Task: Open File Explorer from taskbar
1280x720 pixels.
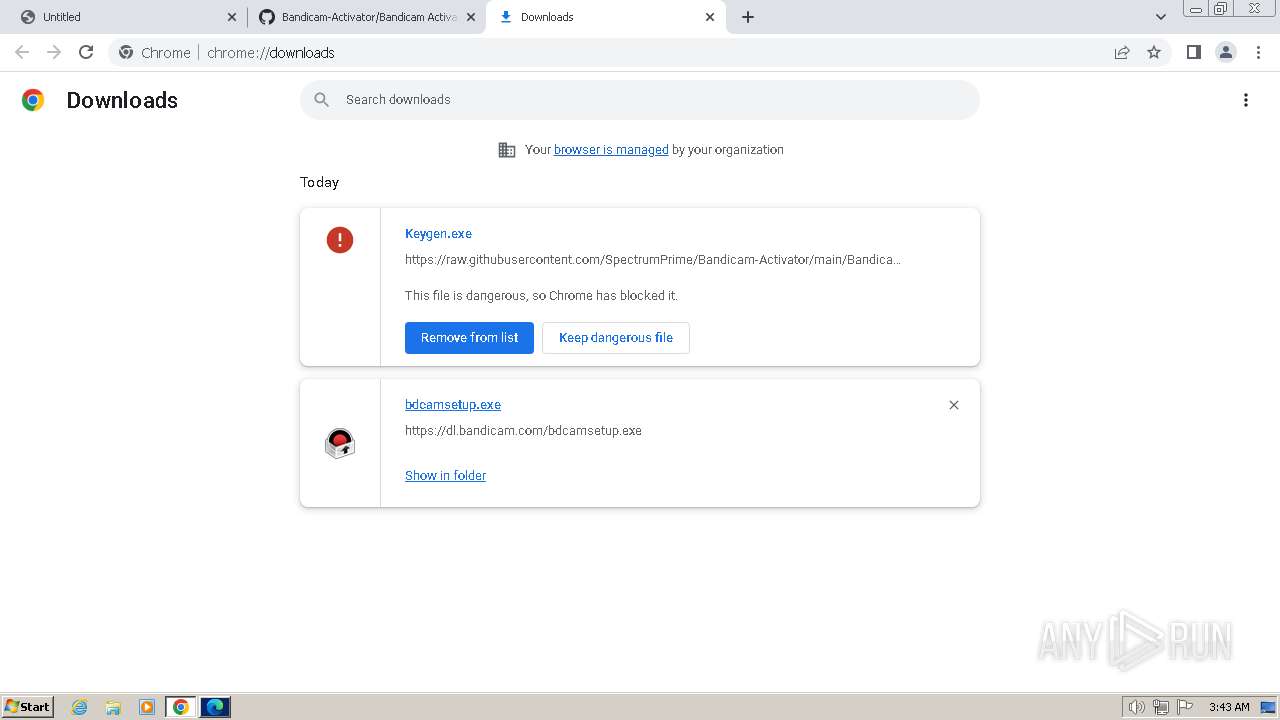Action: point(113,707)
